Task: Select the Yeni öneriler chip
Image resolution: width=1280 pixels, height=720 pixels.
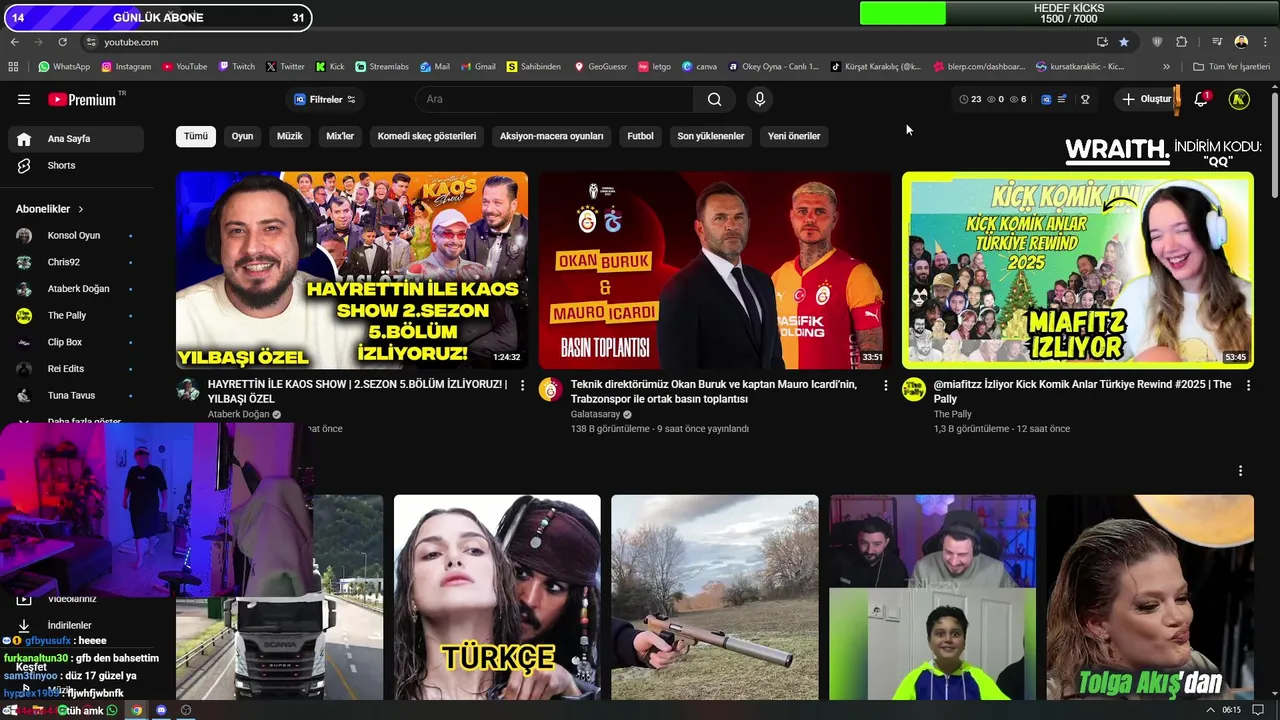Action: (x=794, y=136)
